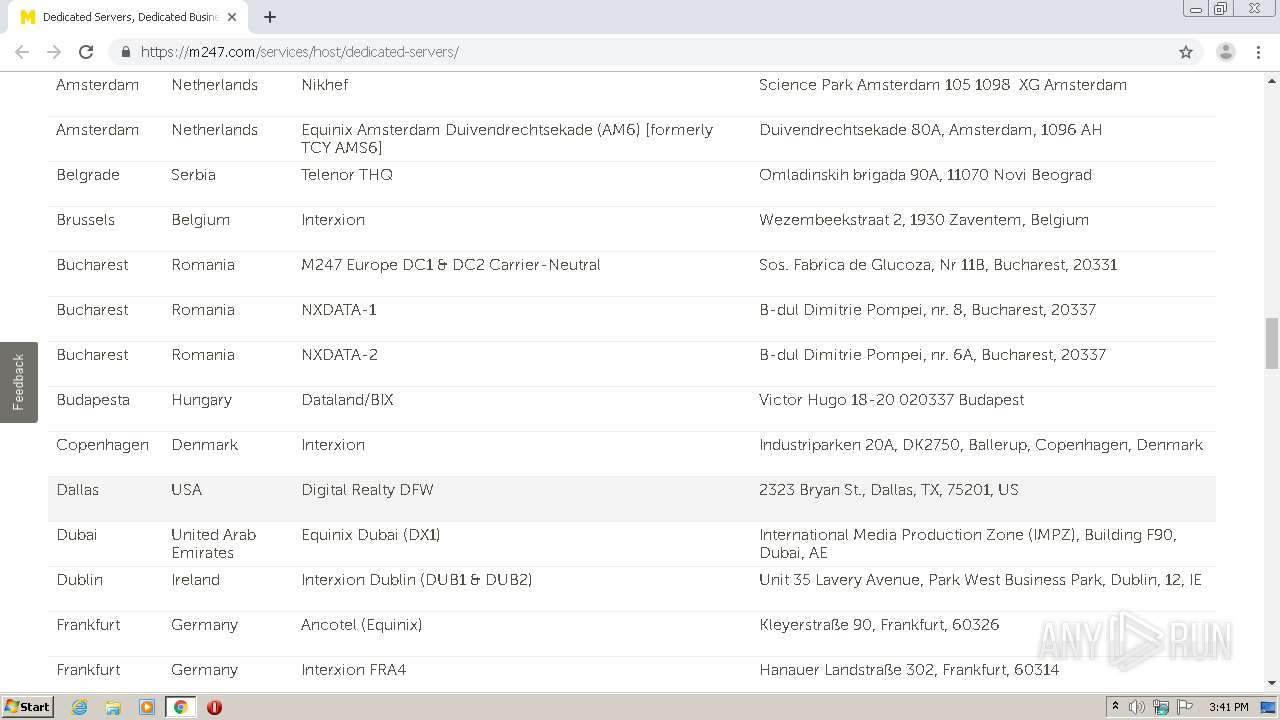
Task: Click the 3:41 PM clock
Action: (1228, 707)
